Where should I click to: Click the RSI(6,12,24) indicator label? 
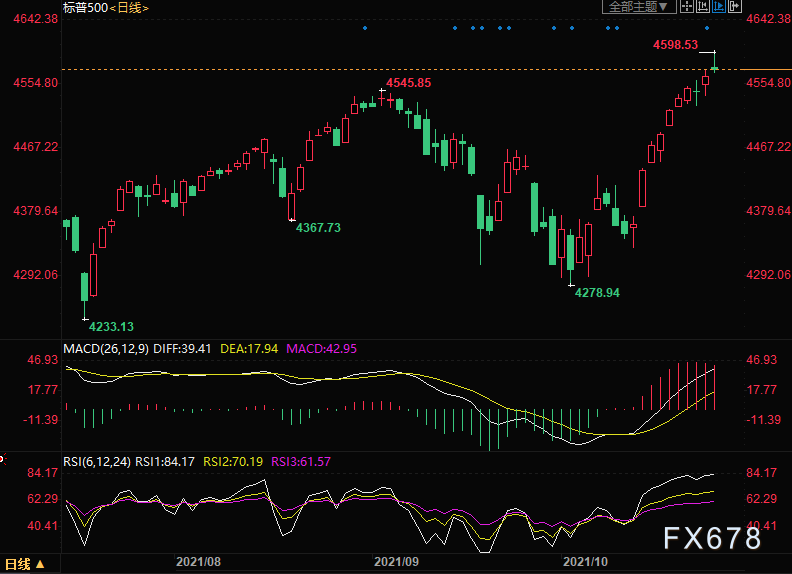[x=97, y=462]
